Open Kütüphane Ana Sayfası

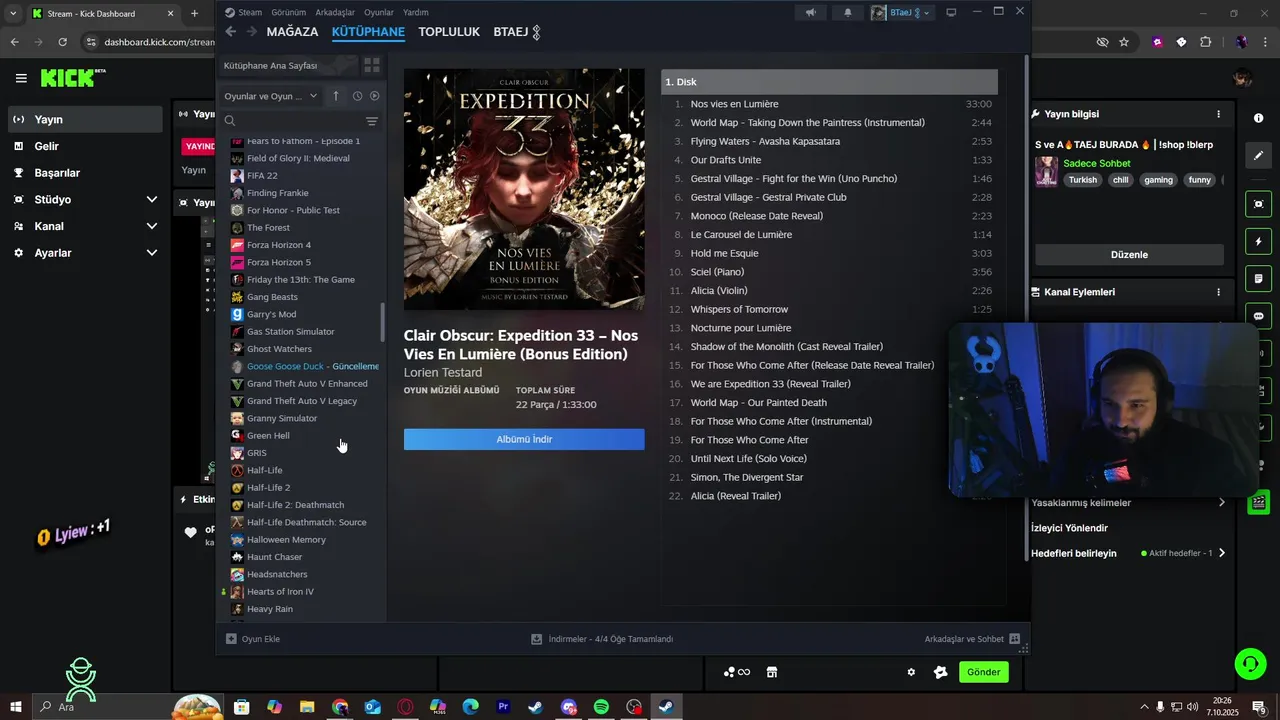[x=289, y=65]
